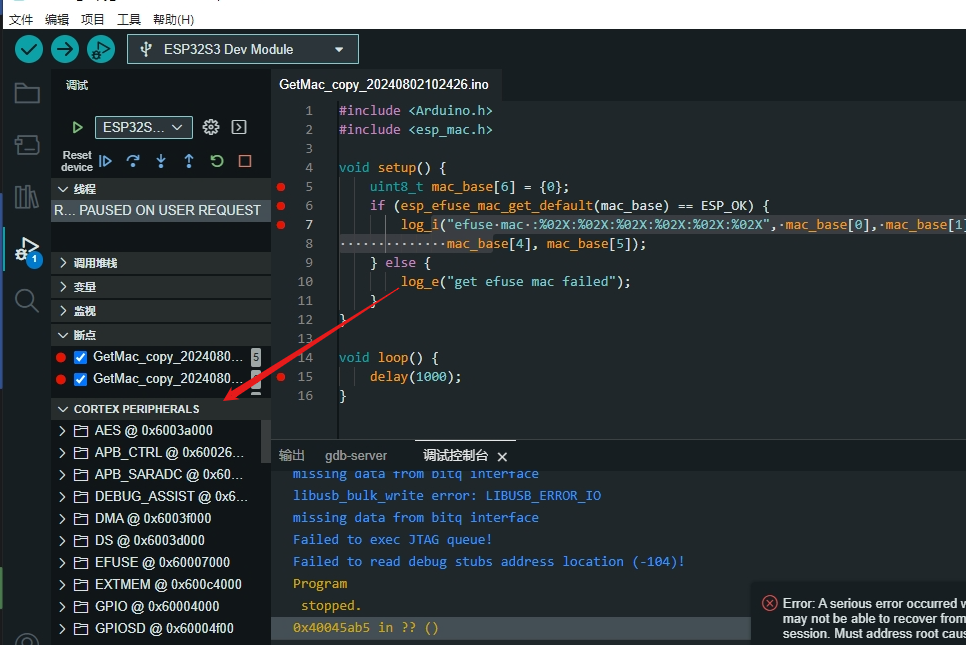Click the Step Into debug icon

click(x=161, y=161)
